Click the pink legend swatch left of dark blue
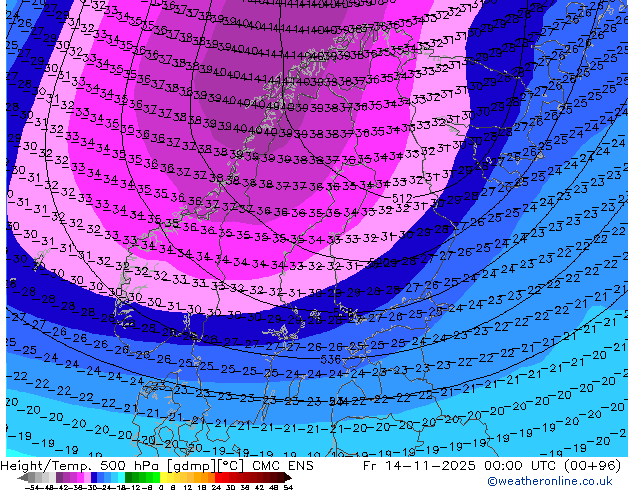Viewport: 634px width, 490px height. click(x=87, y=477)
